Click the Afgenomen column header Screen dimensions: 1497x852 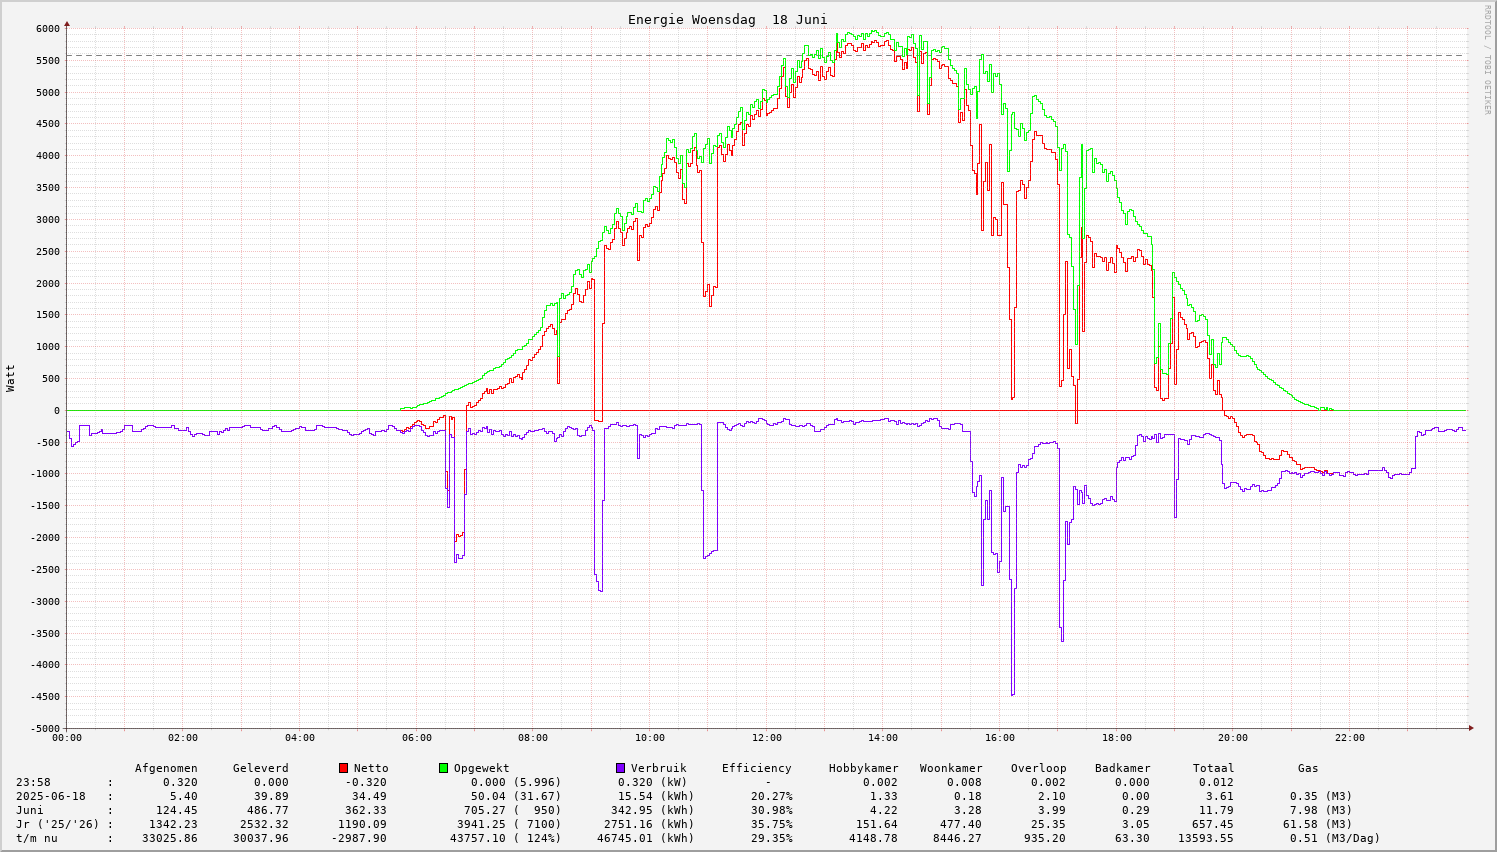pyautogui.click(x=166, y=768)
